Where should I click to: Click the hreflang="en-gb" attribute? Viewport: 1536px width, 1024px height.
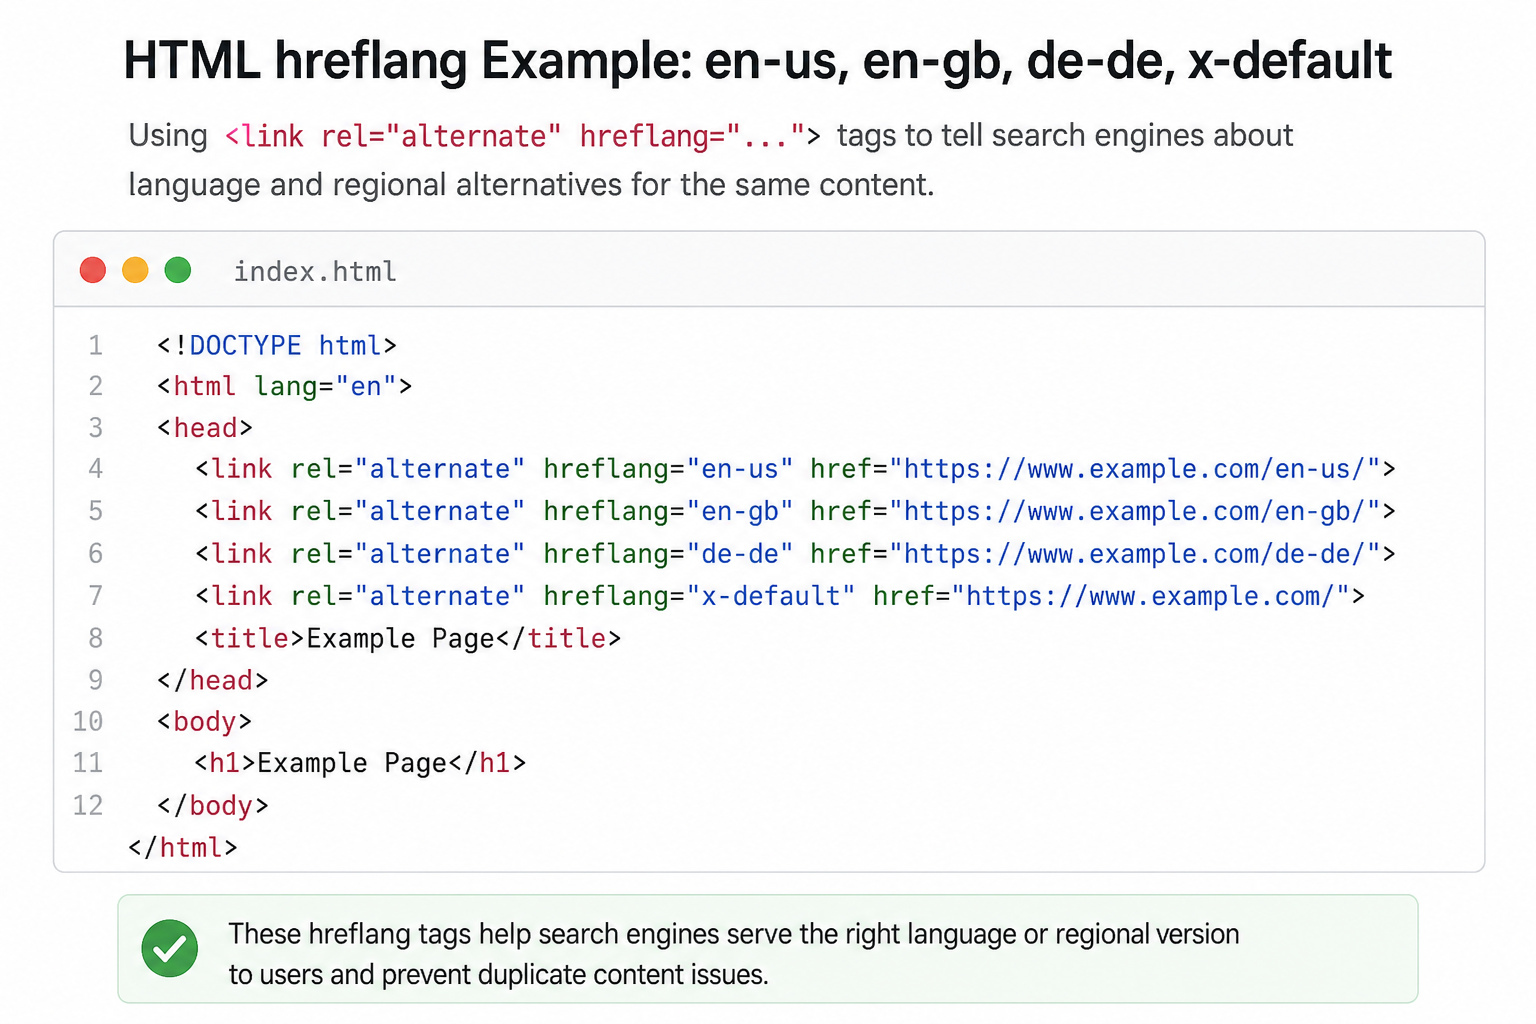[x=668, y=511]
